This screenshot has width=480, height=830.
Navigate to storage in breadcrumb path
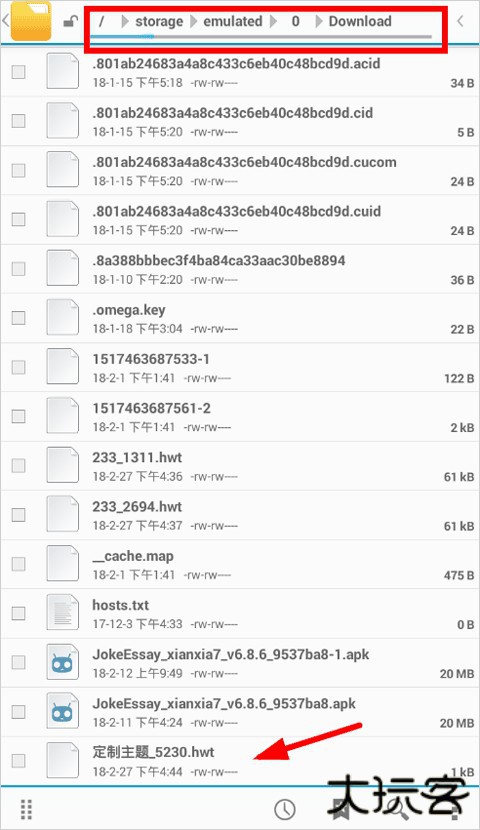159,22
